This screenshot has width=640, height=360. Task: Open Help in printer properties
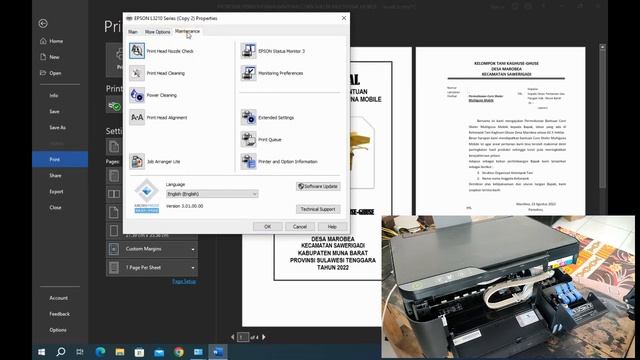pyautogui.click(x=332, y=227)
